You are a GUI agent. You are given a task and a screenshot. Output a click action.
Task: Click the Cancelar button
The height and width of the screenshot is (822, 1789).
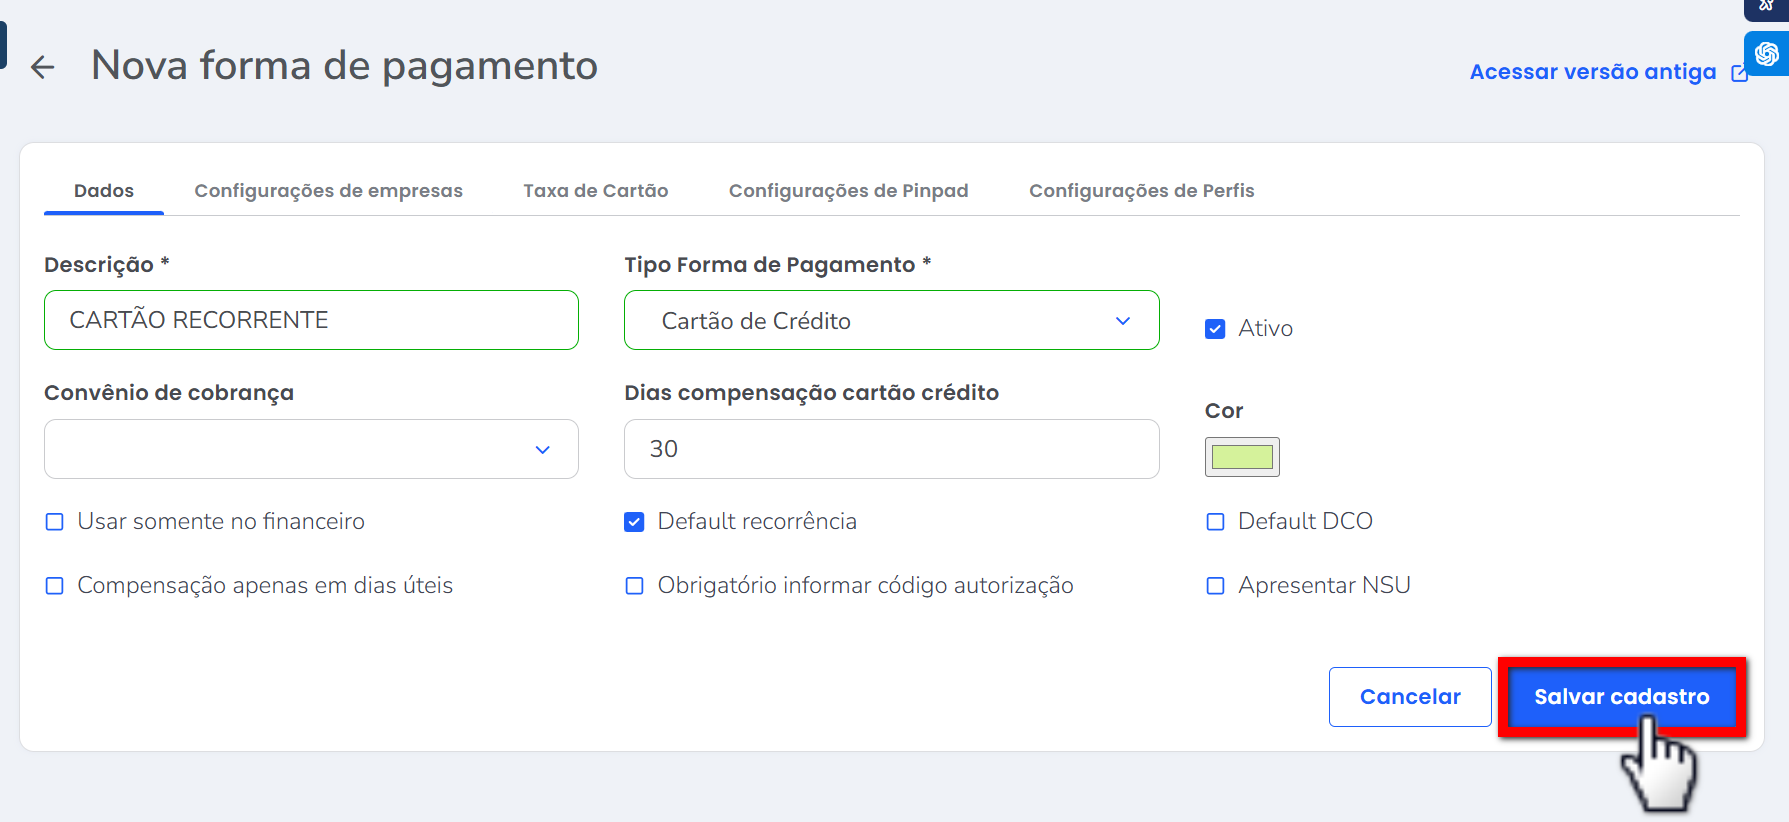(x=1409, y=697)
